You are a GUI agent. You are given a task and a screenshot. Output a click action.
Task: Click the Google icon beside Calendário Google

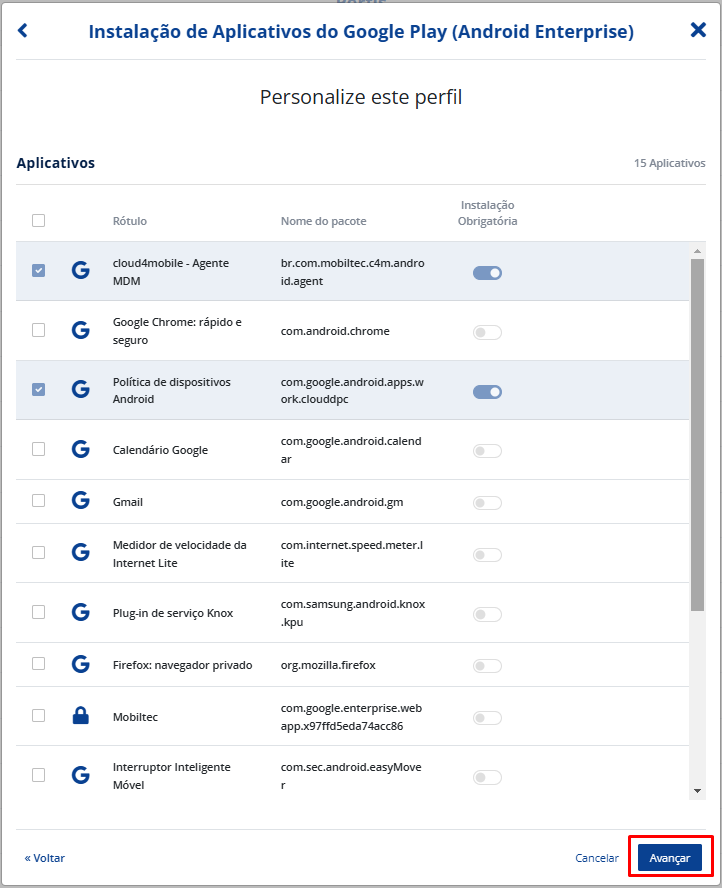[x=80, y=450]
